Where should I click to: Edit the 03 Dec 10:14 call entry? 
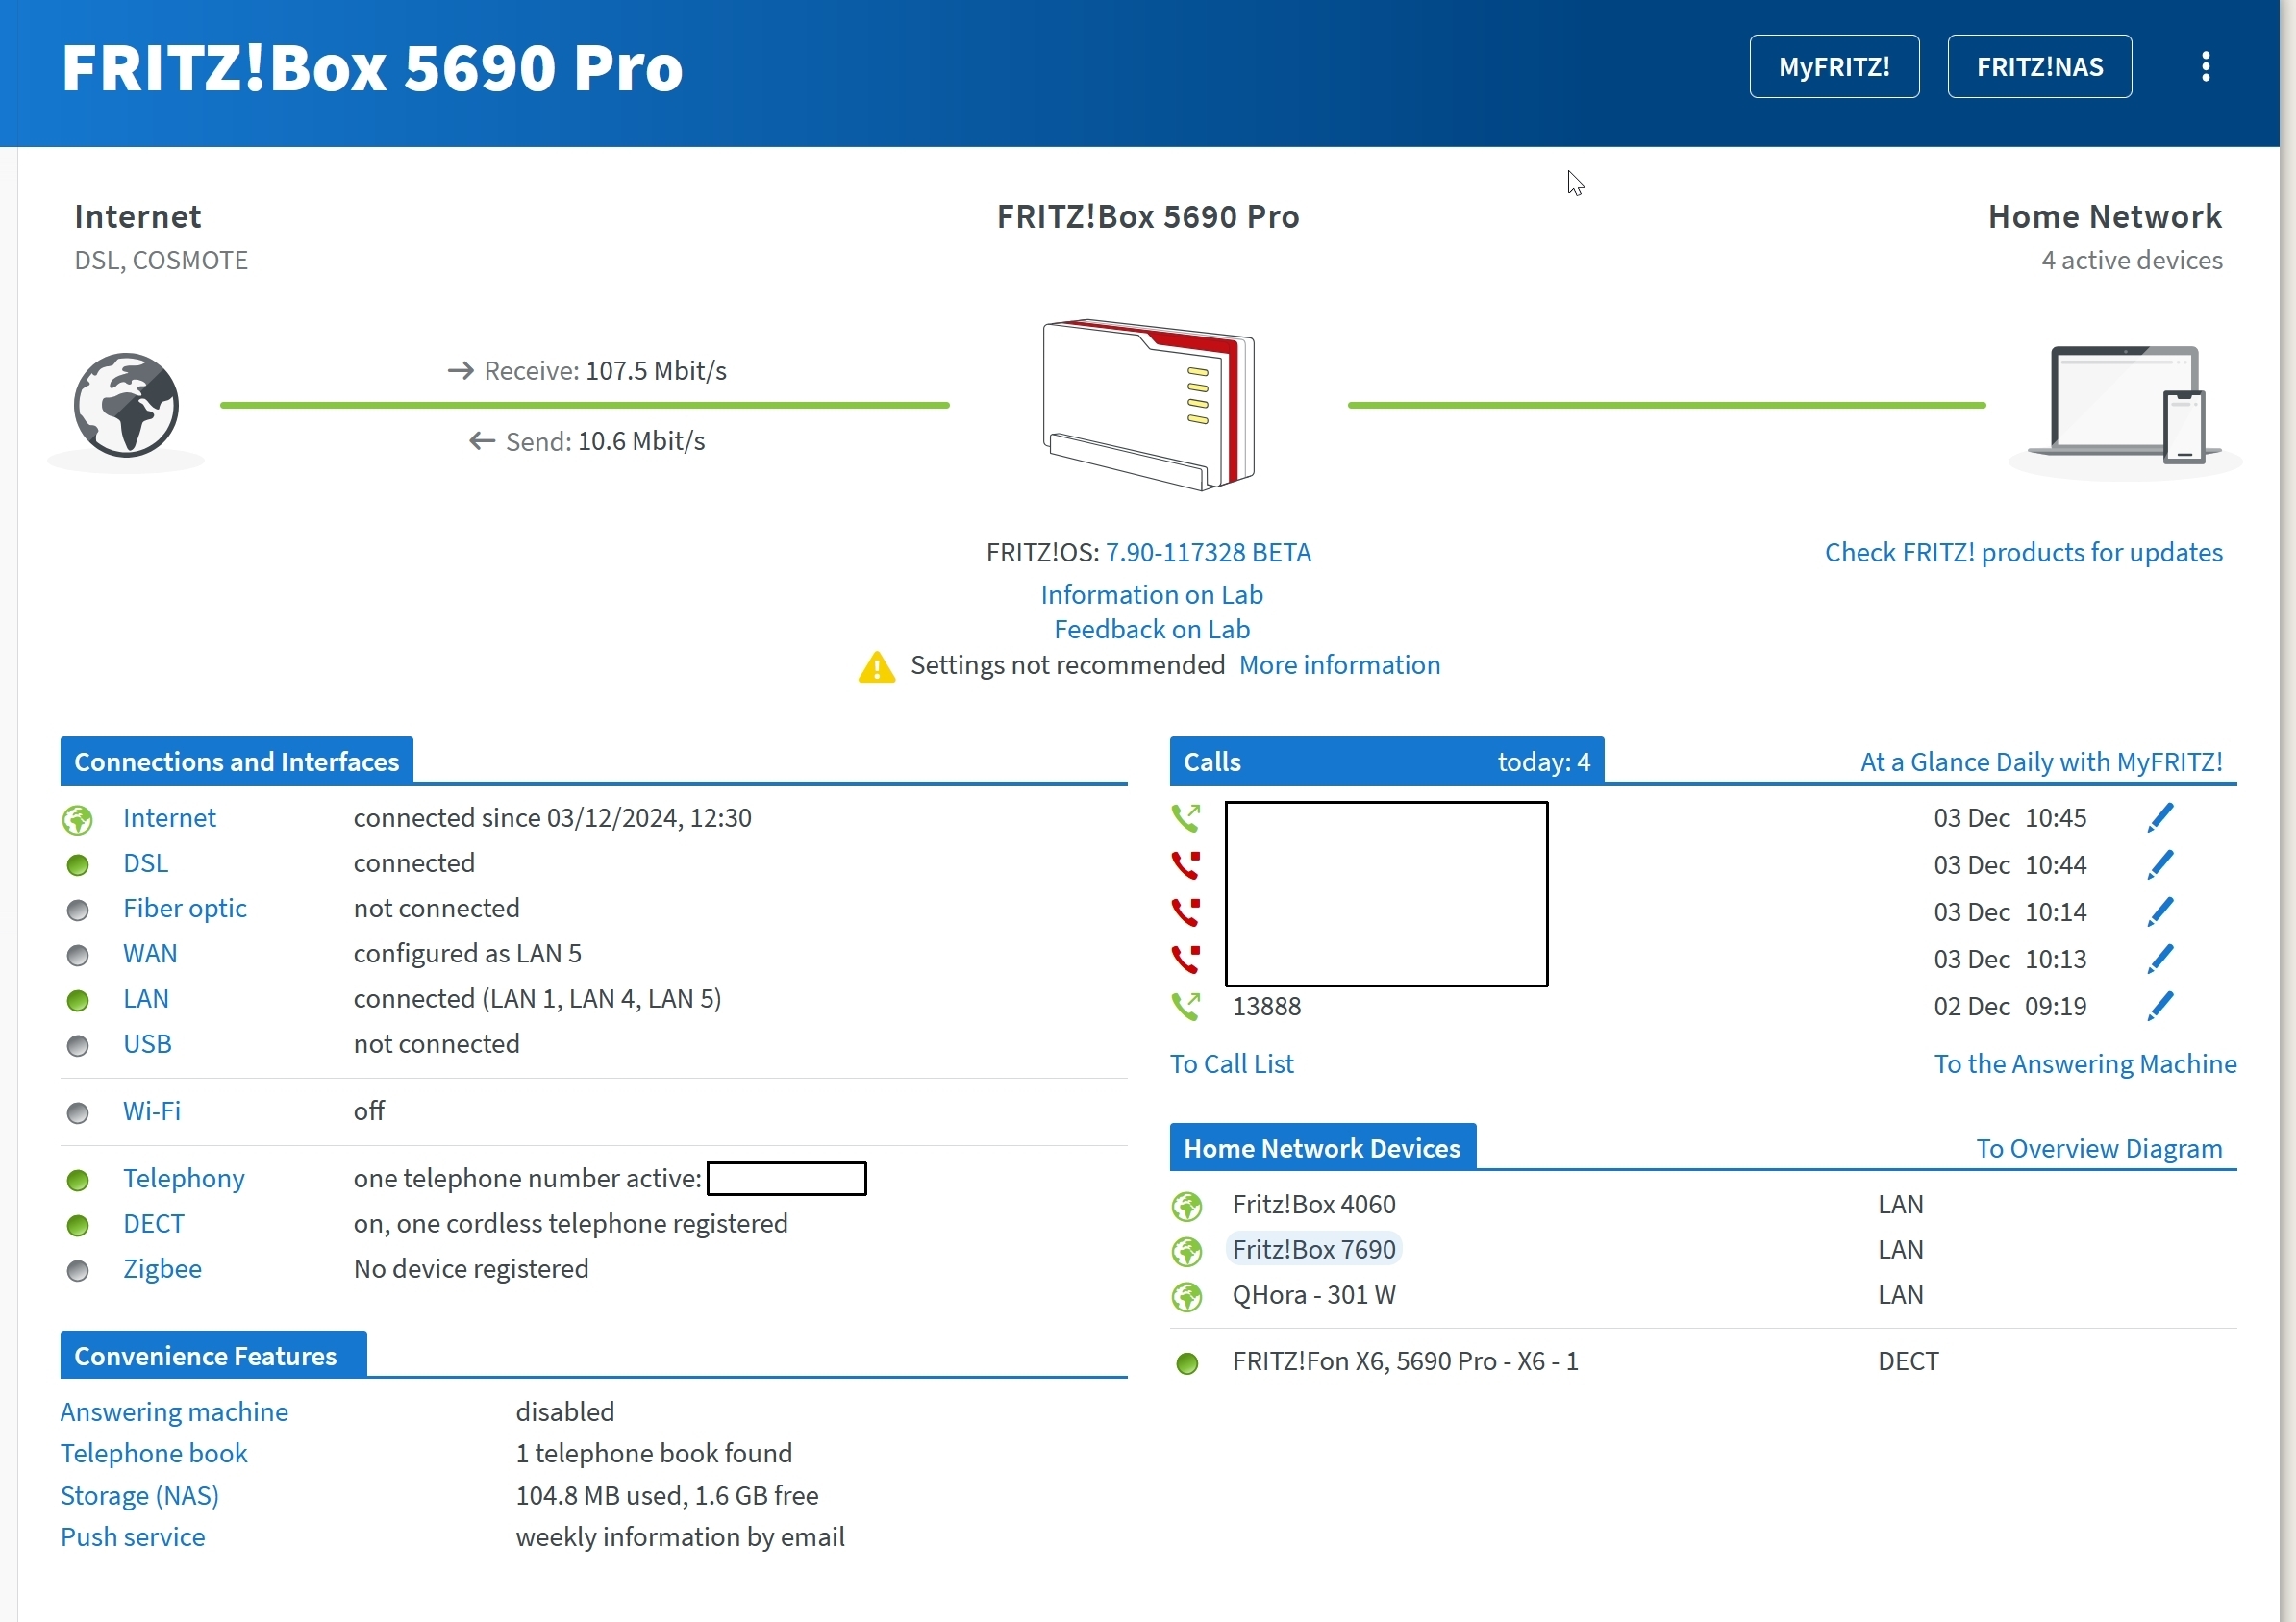(x=2160, y=912)
